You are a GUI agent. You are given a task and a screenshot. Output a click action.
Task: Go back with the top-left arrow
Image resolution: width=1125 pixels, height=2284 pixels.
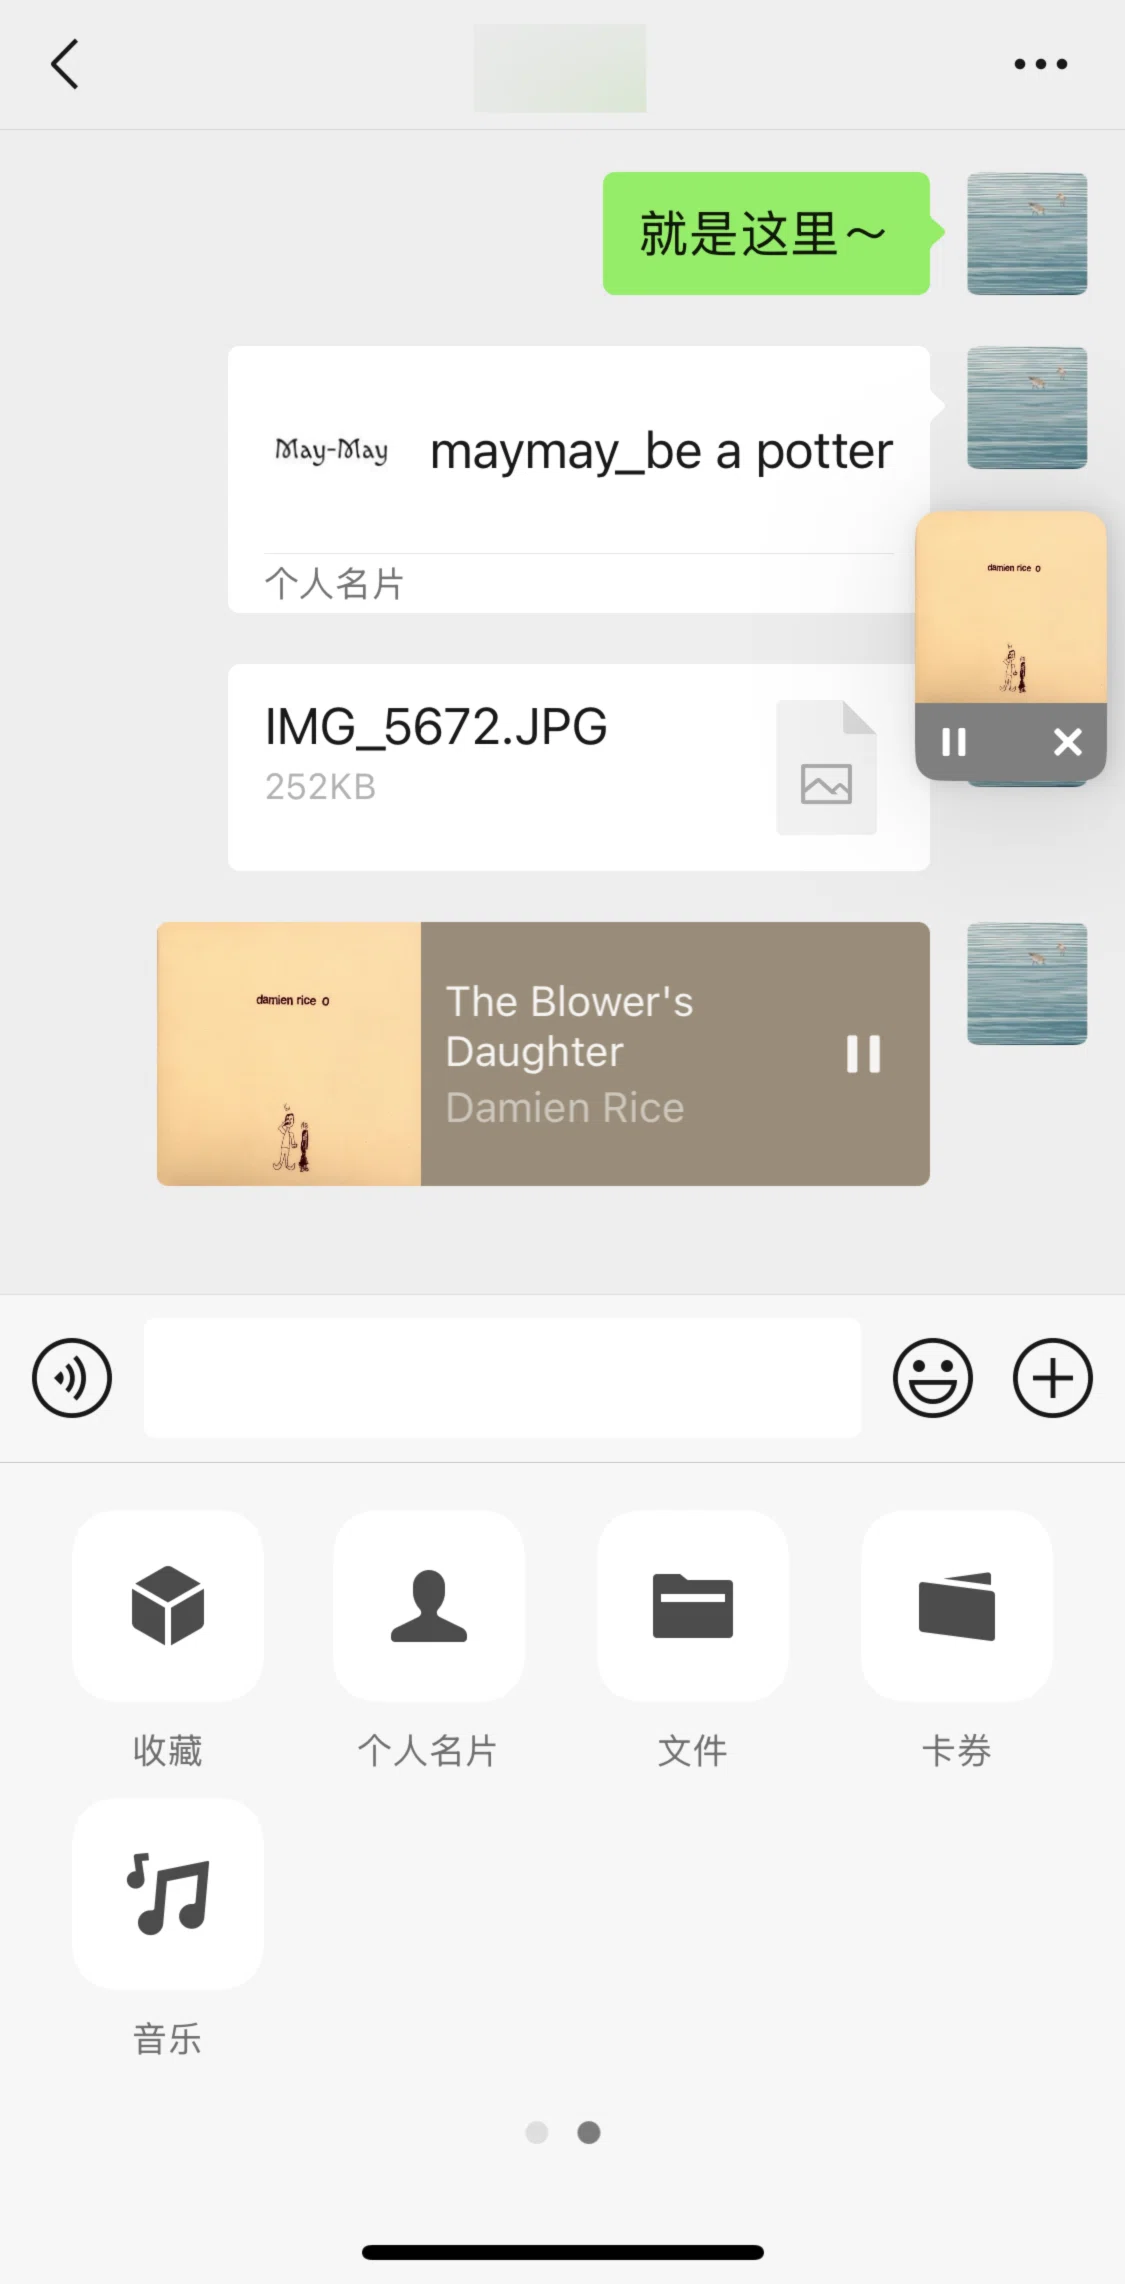point(65,65)
